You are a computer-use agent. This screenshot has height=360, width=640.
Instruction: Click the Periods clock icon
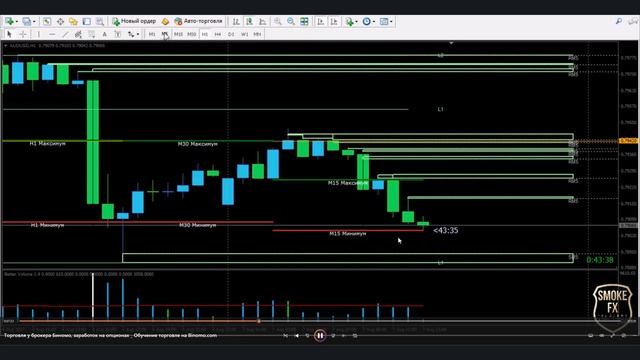tap(367, 21)
